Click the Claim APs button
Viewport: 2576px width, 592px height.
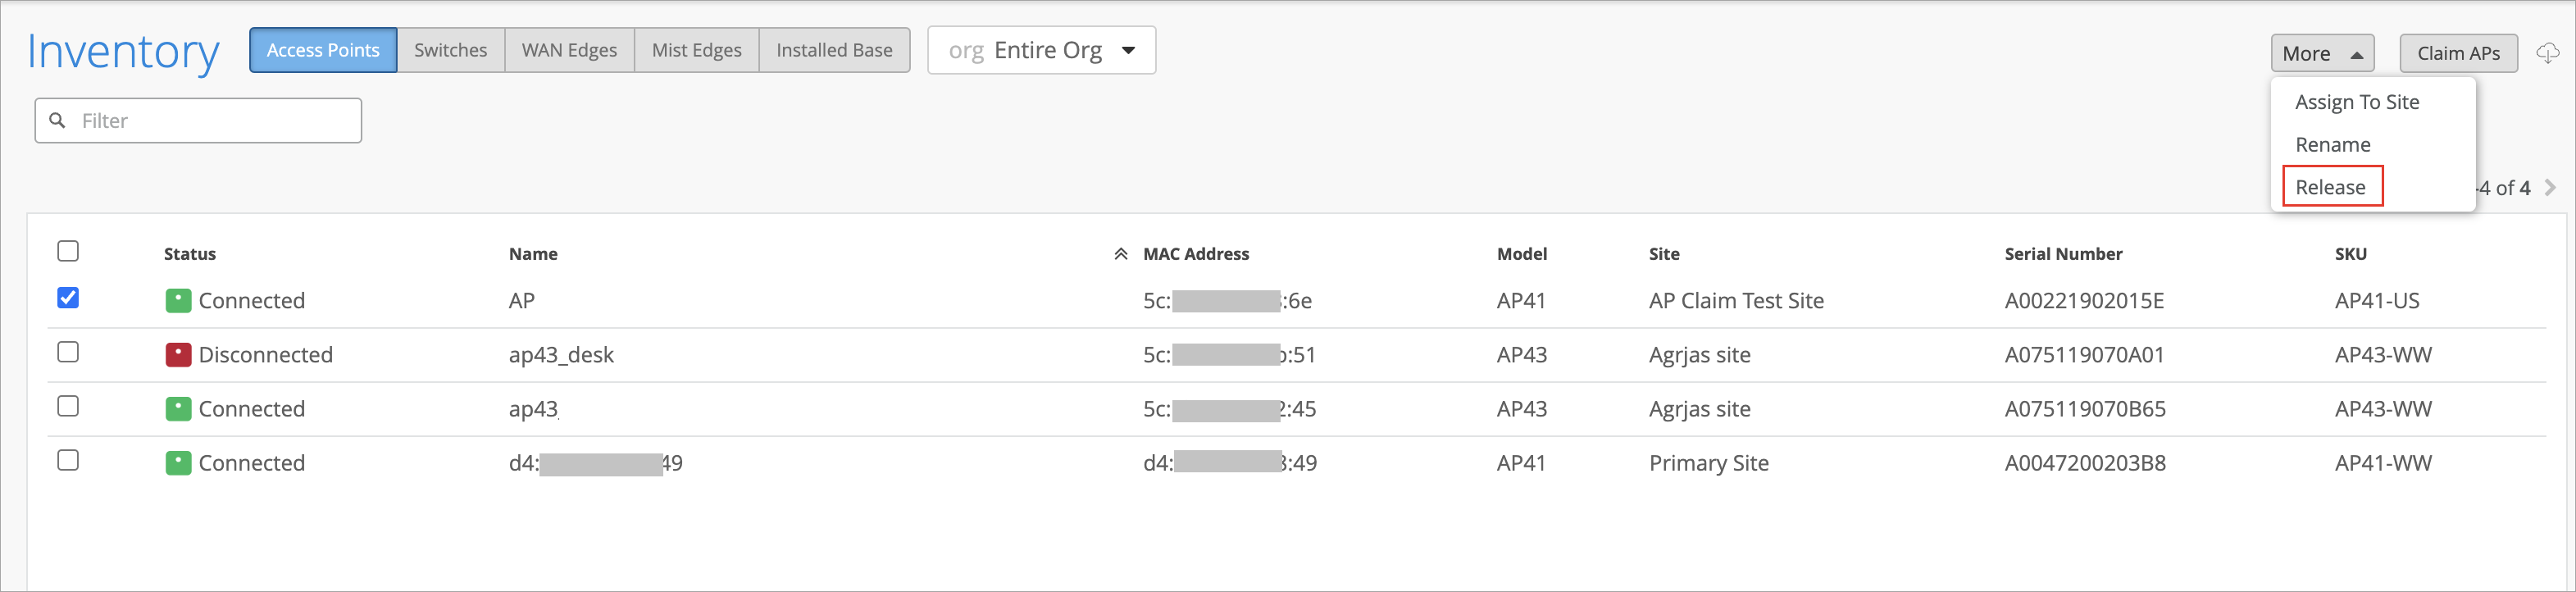2458,53
